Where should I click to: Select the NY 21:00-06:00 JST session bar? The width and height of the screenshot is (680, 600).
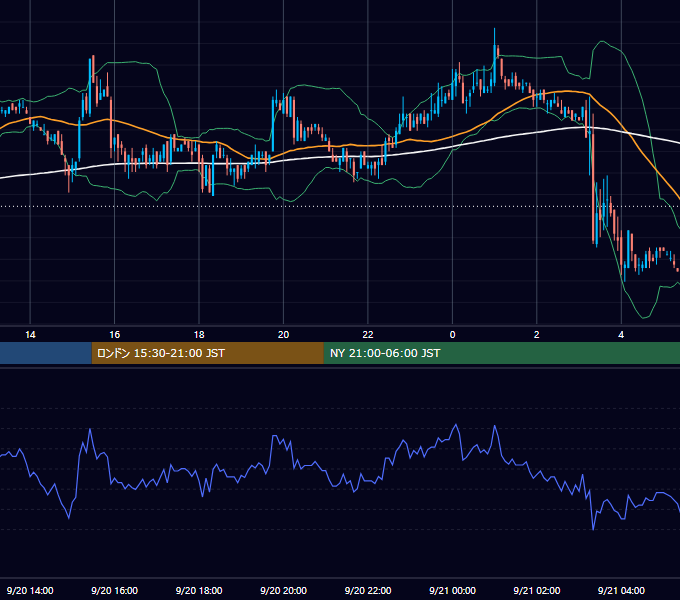click(502, 353)
